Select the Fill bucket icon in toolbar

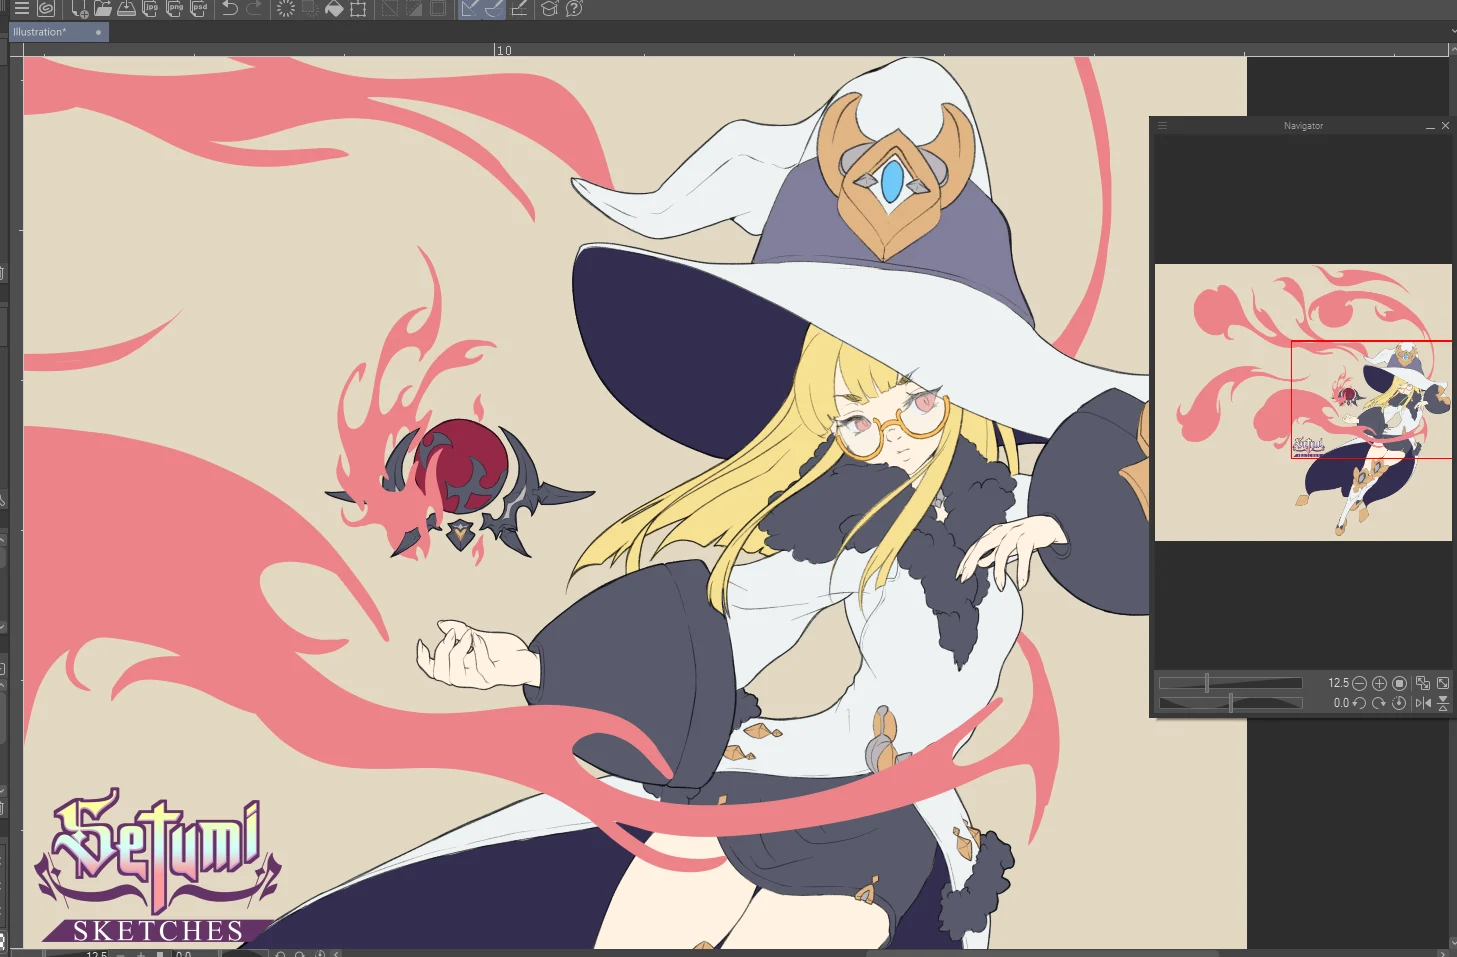pos(334,9)
